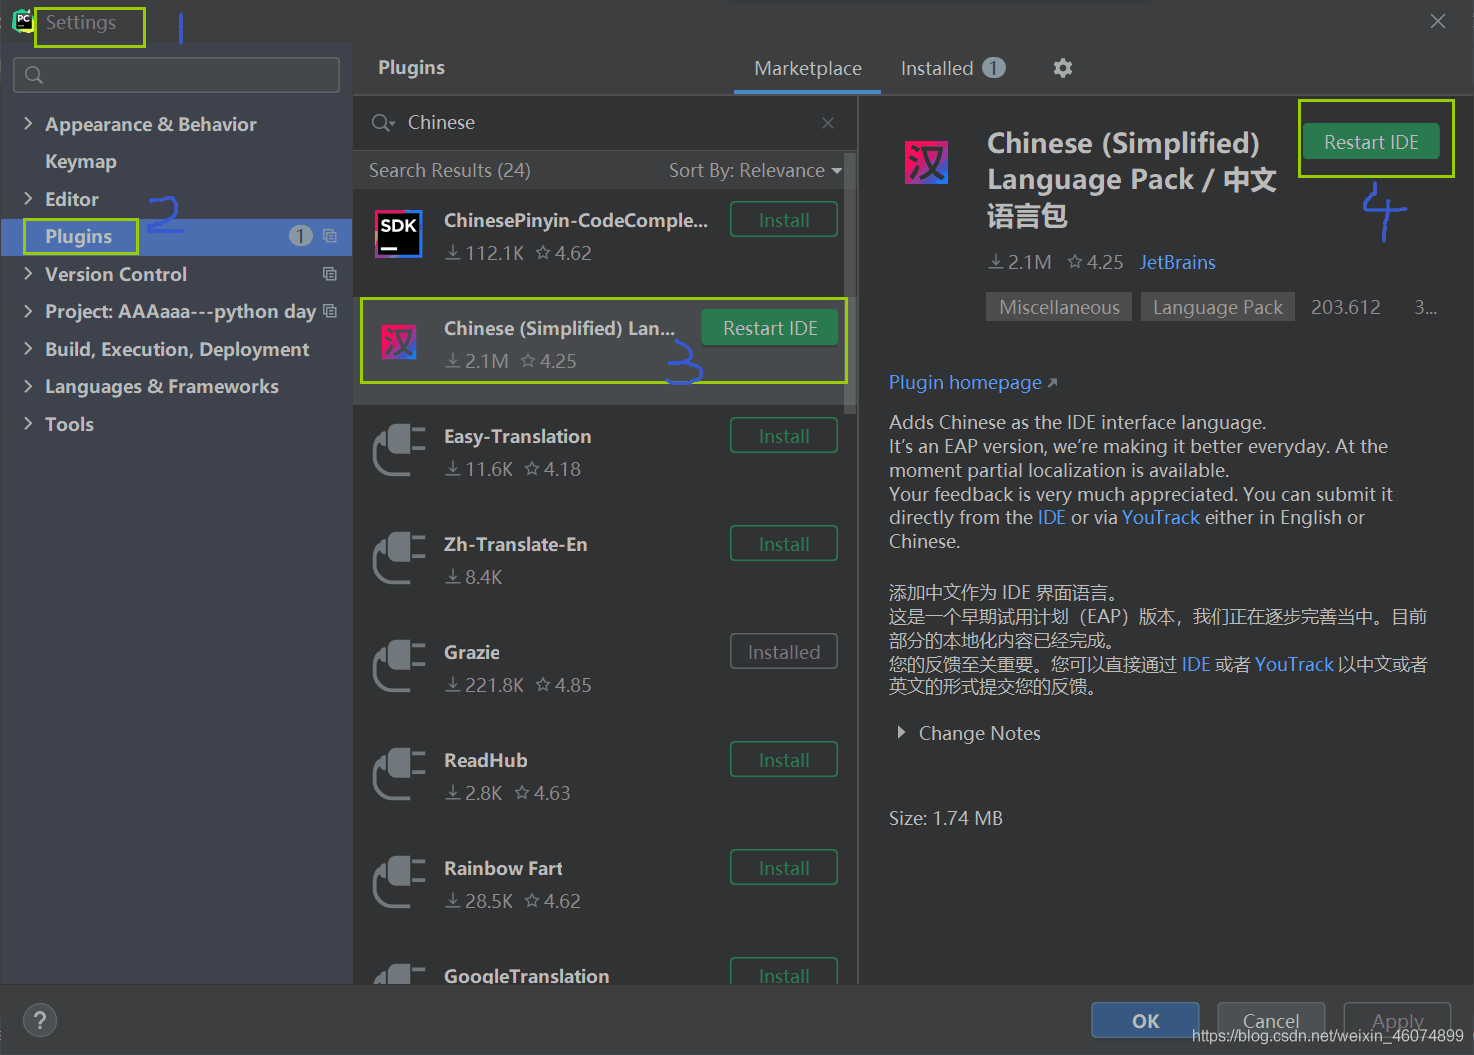
Task: Open the Plugin homepage link
Action: (x=973, y=383)
